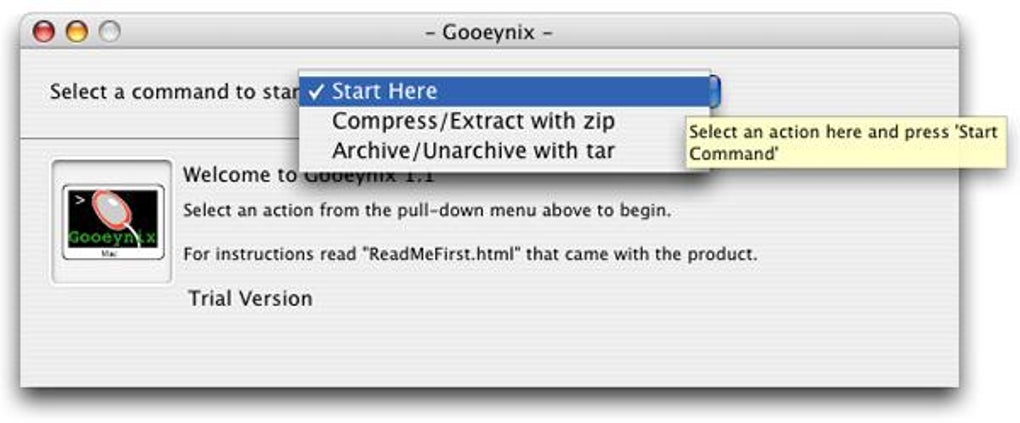Click the 'Select a command to start' label
Image resolution: width=1020 pixels, height=423 pixels.
[x=170, y=92]
